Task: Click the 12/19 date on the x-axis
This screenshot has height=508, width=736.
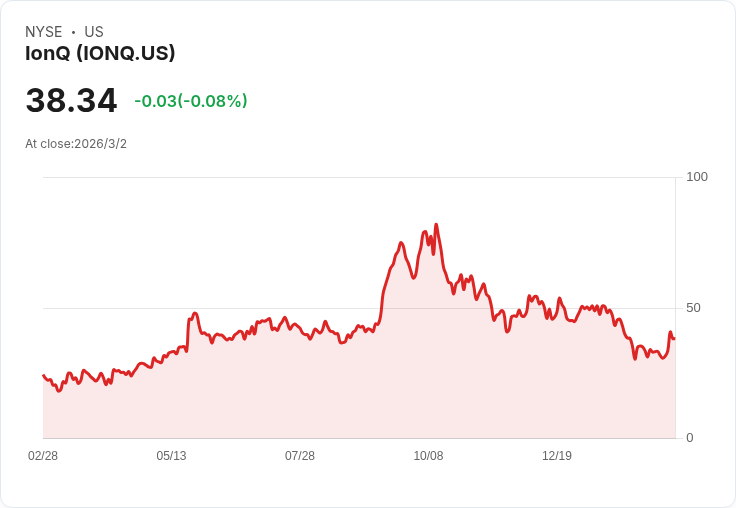Action: 557,456
